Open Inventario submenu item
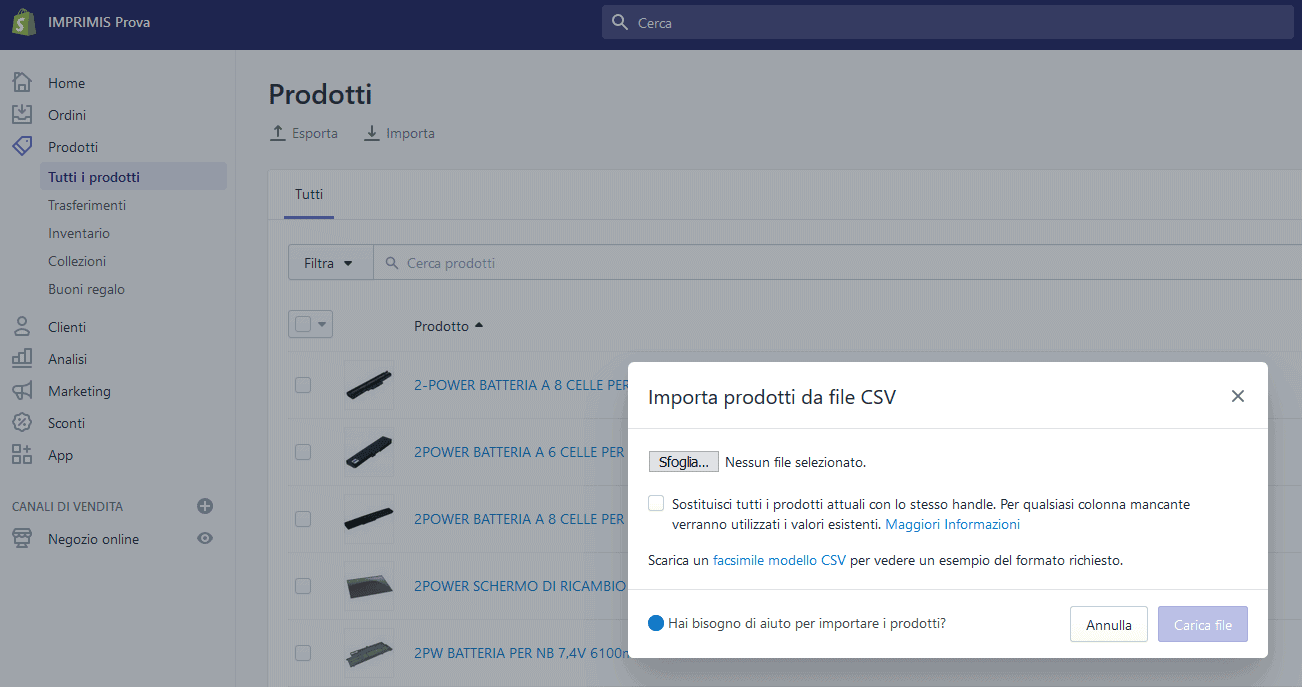 (x=79, y=233)
